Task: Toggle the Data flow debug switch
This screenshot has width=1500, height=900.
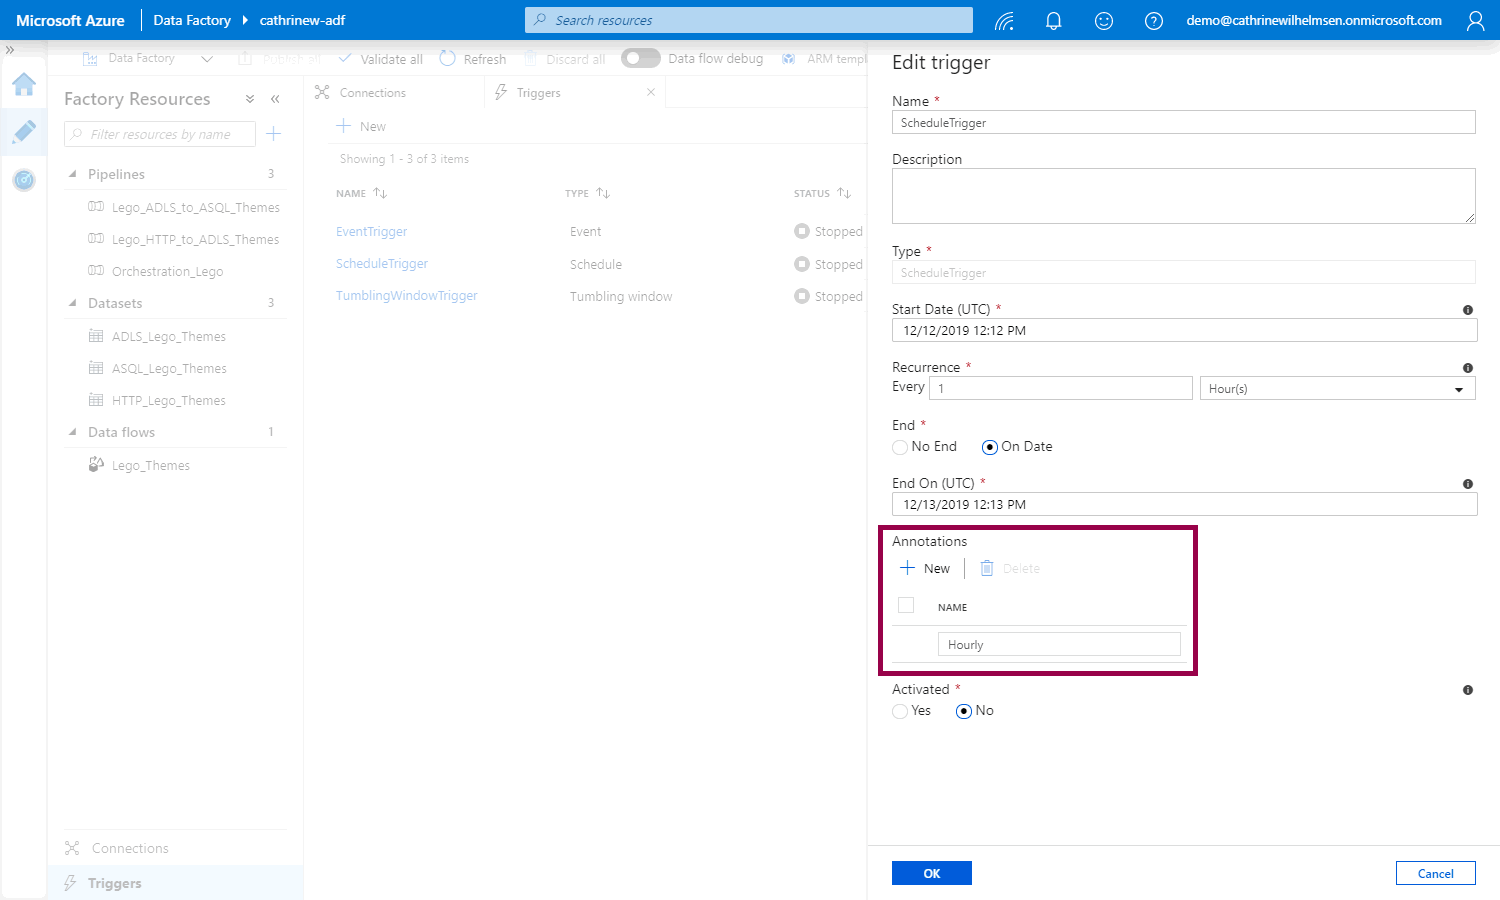Action: click(x=640, y=58)
